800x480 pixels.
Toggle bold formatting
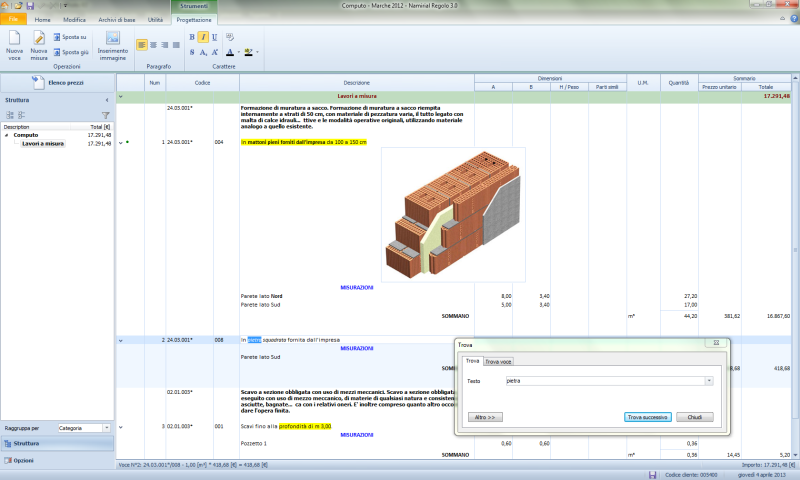click(x=191, y=37)
